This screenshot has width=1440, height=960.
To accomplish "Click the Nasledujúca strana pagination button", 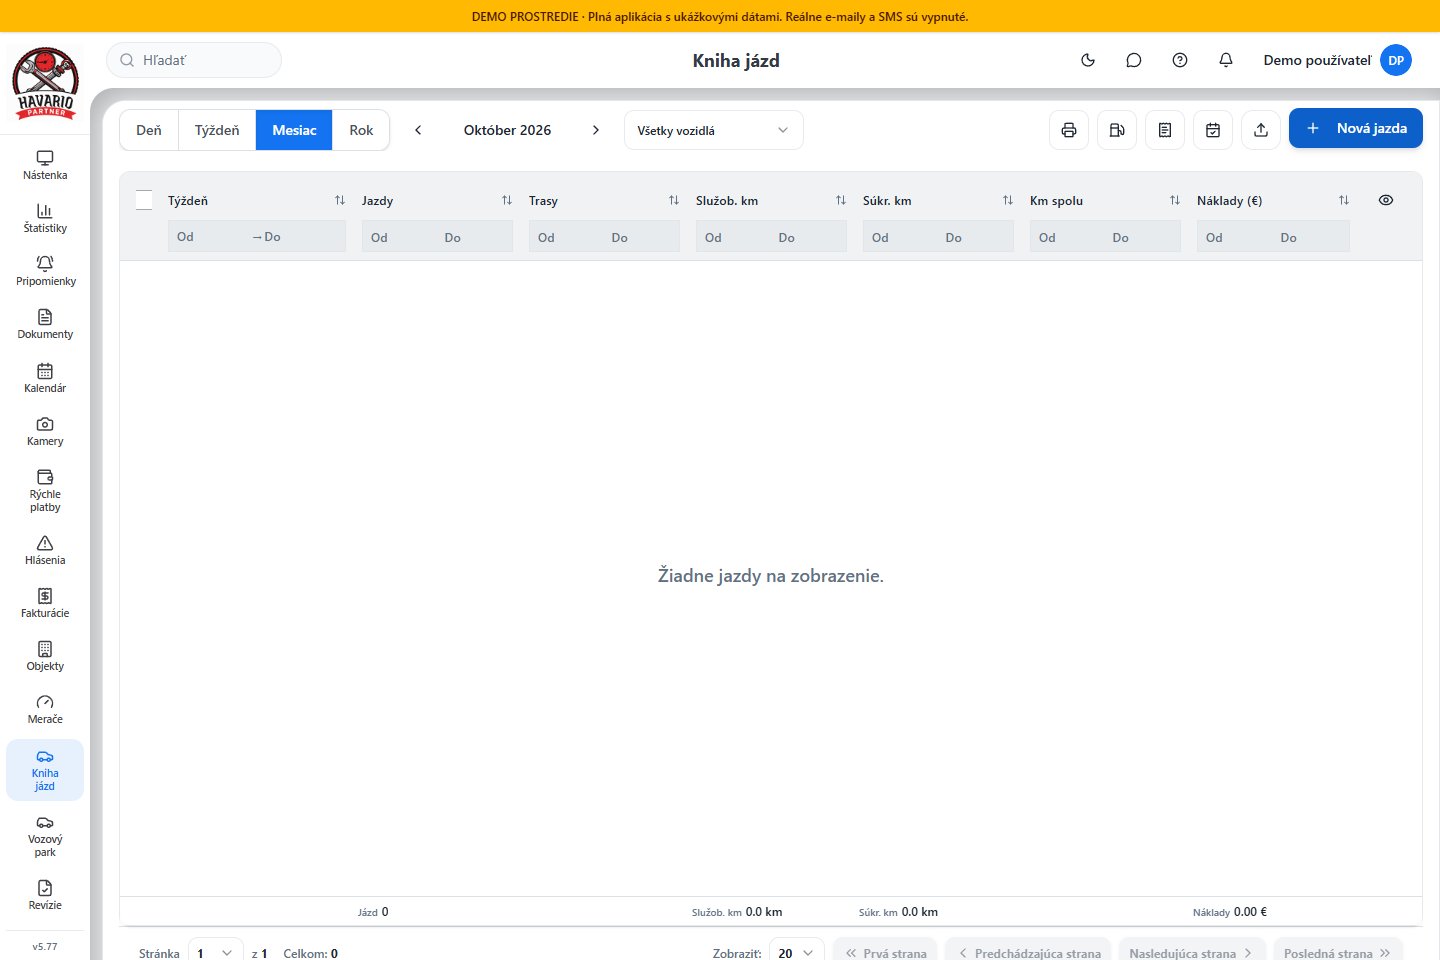I will pyautogui.click(x=1192, y=952).
